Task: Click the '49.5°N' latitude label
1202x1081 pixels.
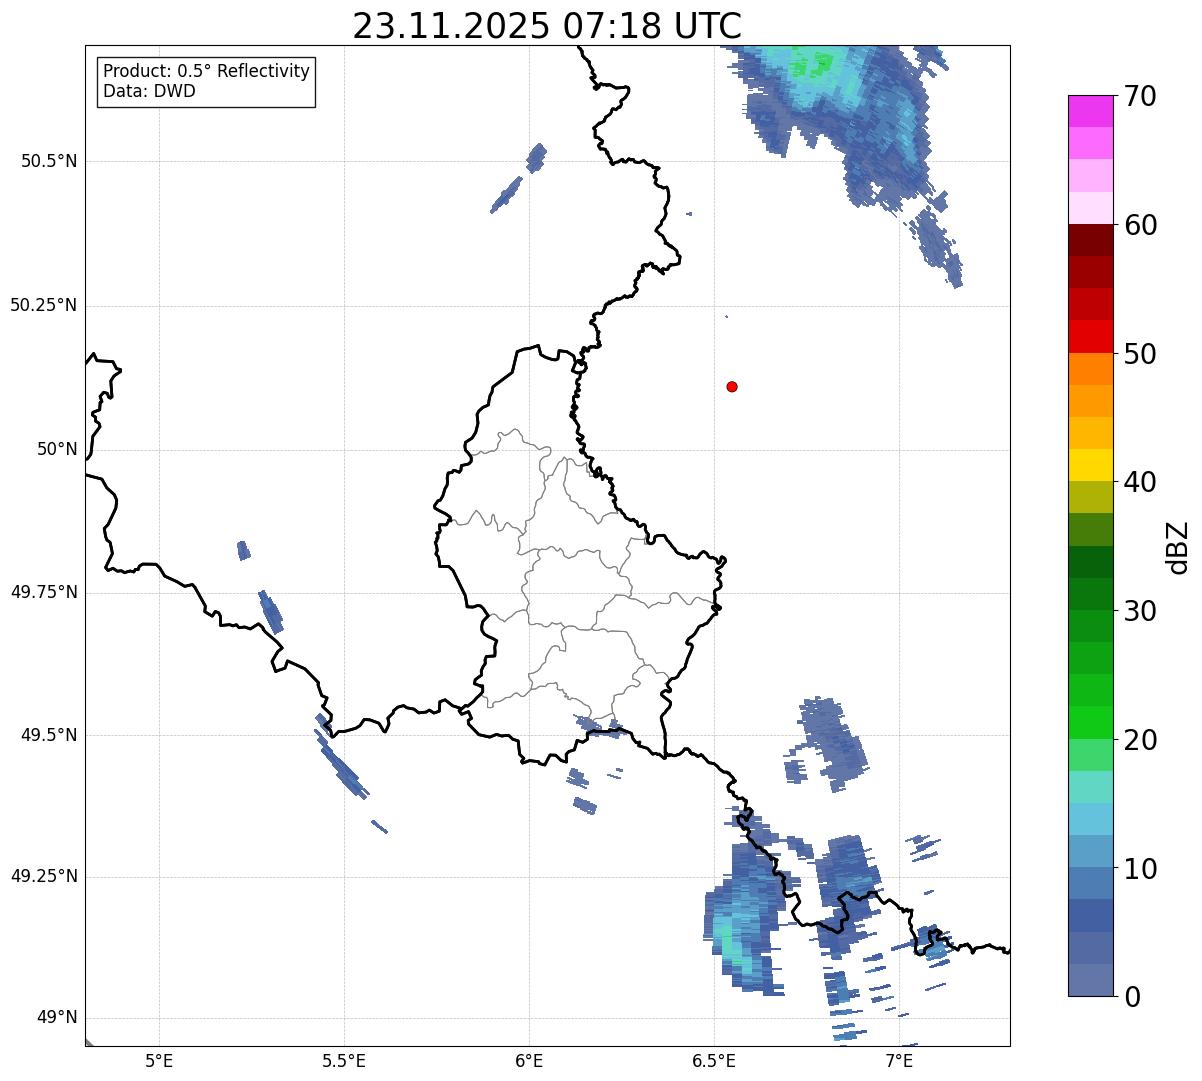Action: click(49, 736)
